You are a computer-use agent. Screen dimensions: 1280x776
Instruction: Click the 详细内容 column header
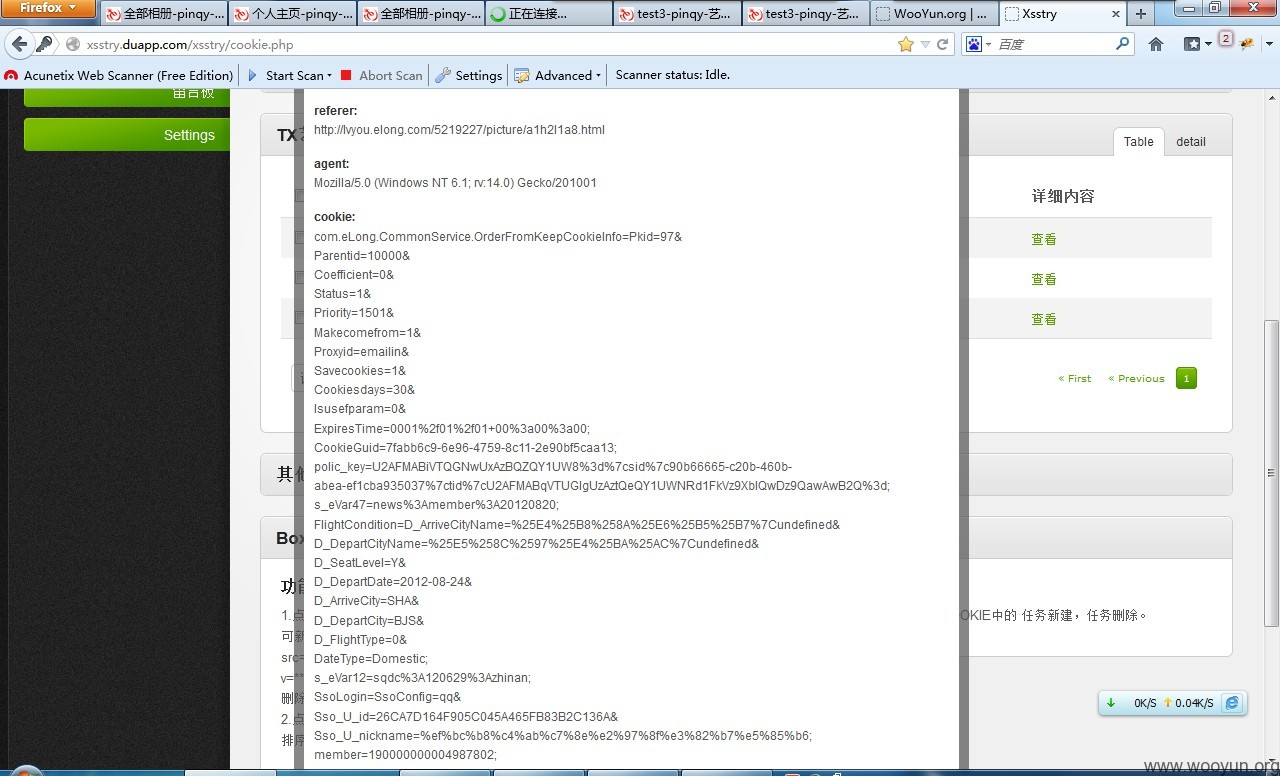tap(1063, 196)
